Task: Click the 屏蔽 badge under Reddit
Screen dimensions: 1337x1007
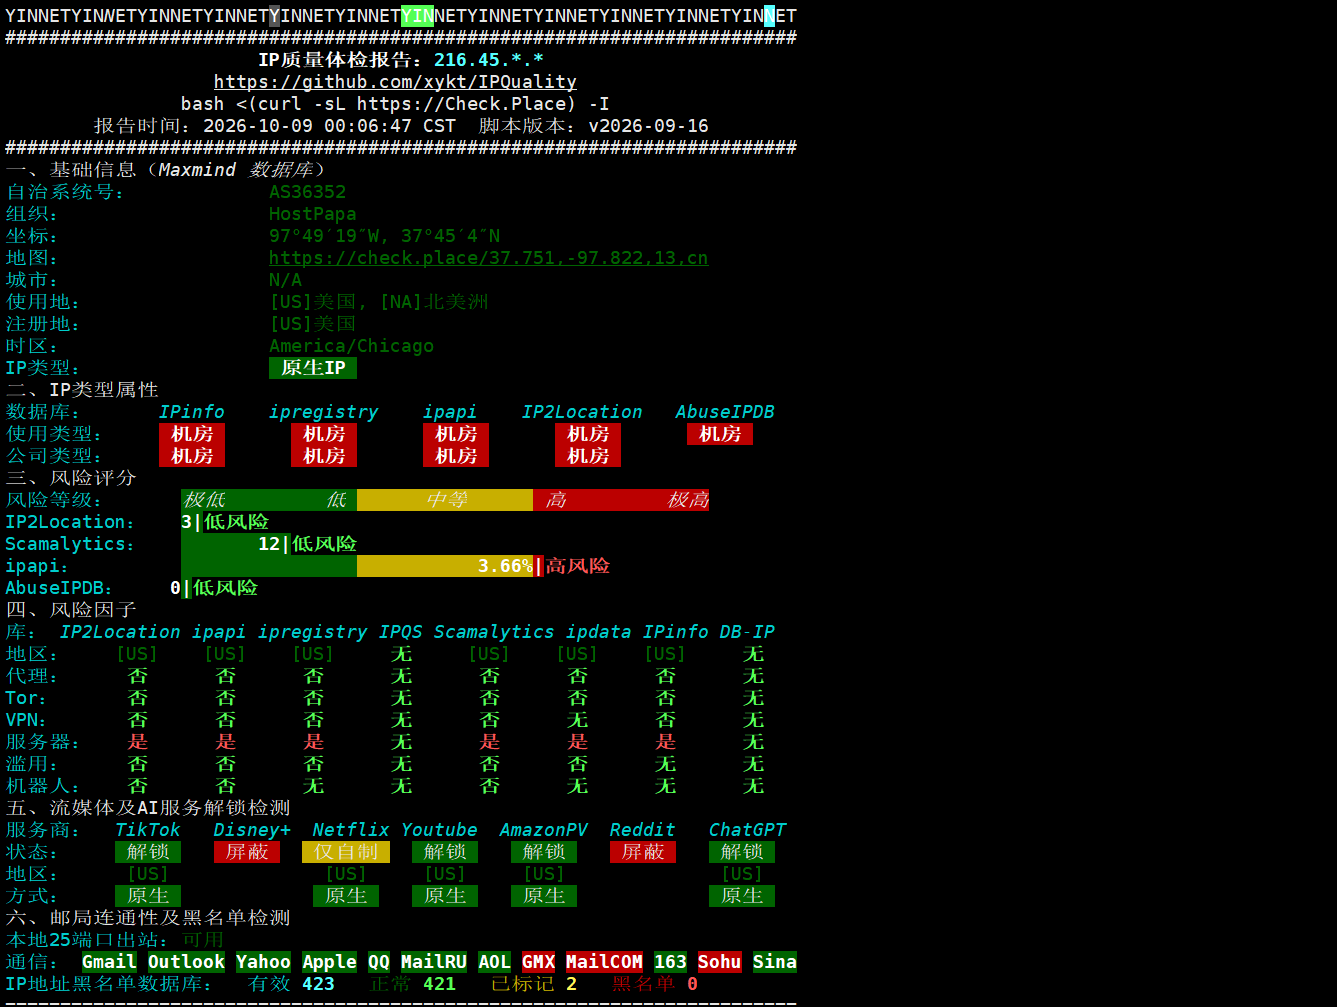Action: [x=643, y=852]
